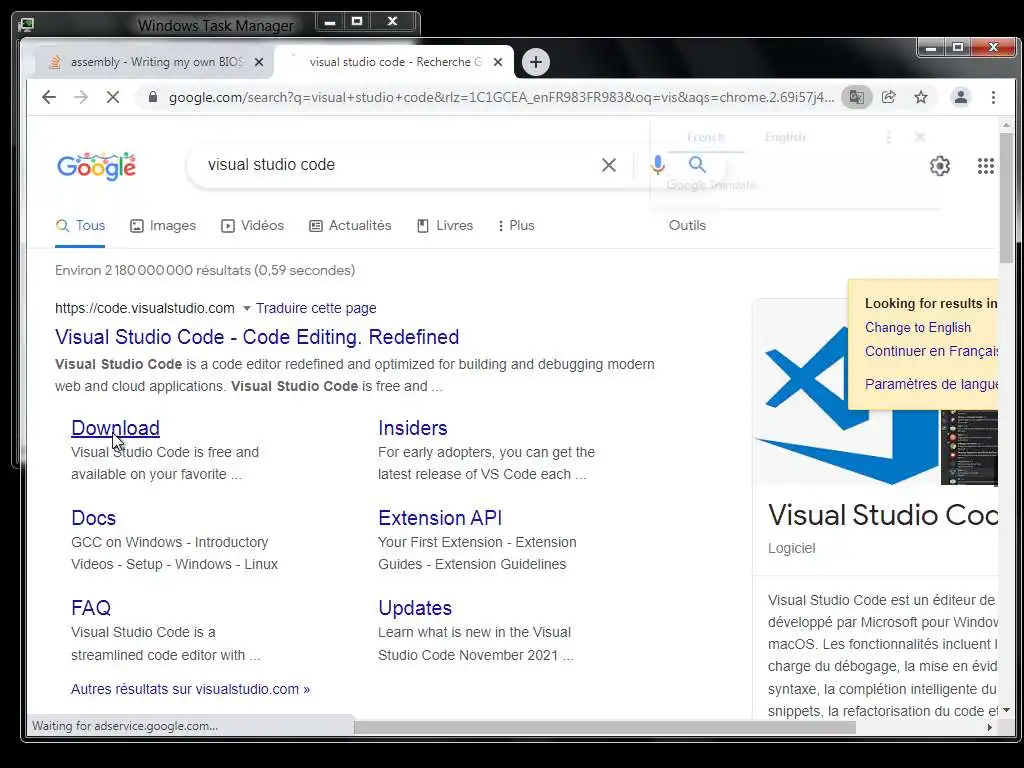Click the scroll right arrow

click(989, 727)
